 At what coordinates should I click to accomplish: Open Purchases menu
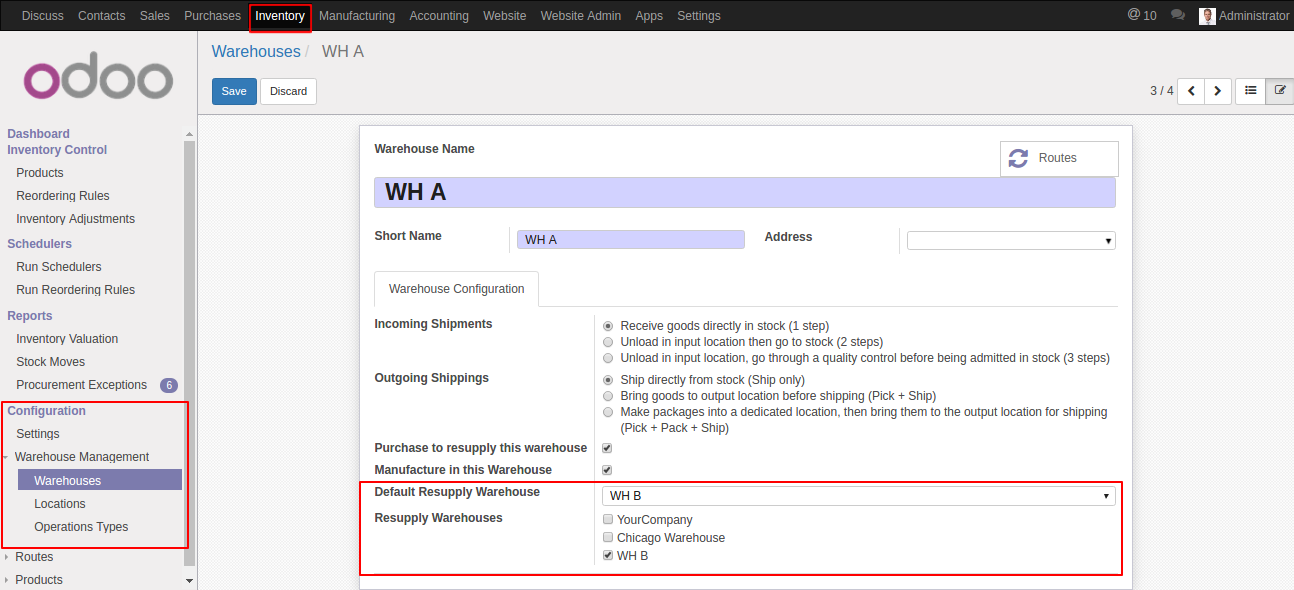point(212,16)
